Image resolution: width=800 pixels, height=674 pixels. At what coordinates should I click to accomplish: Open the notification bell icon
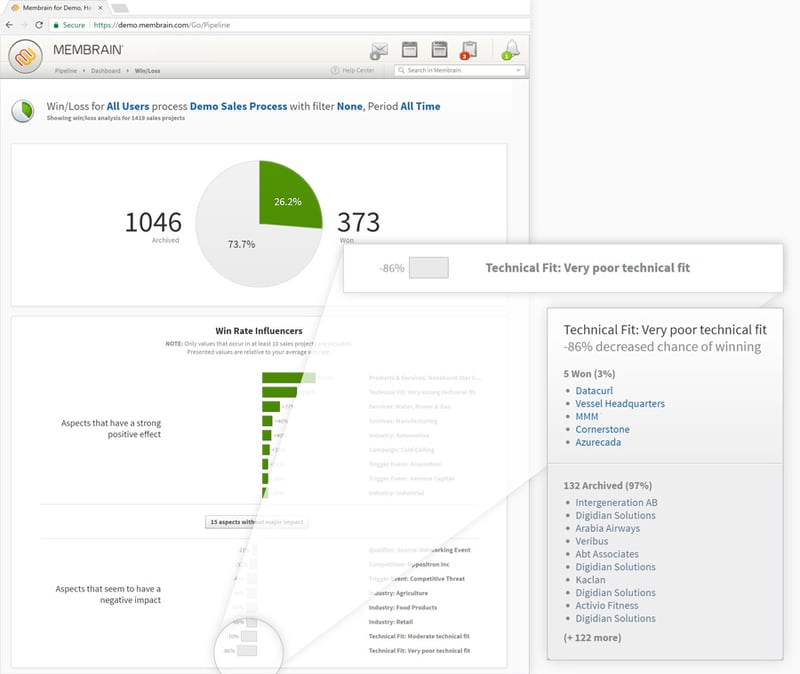[510, 49]
